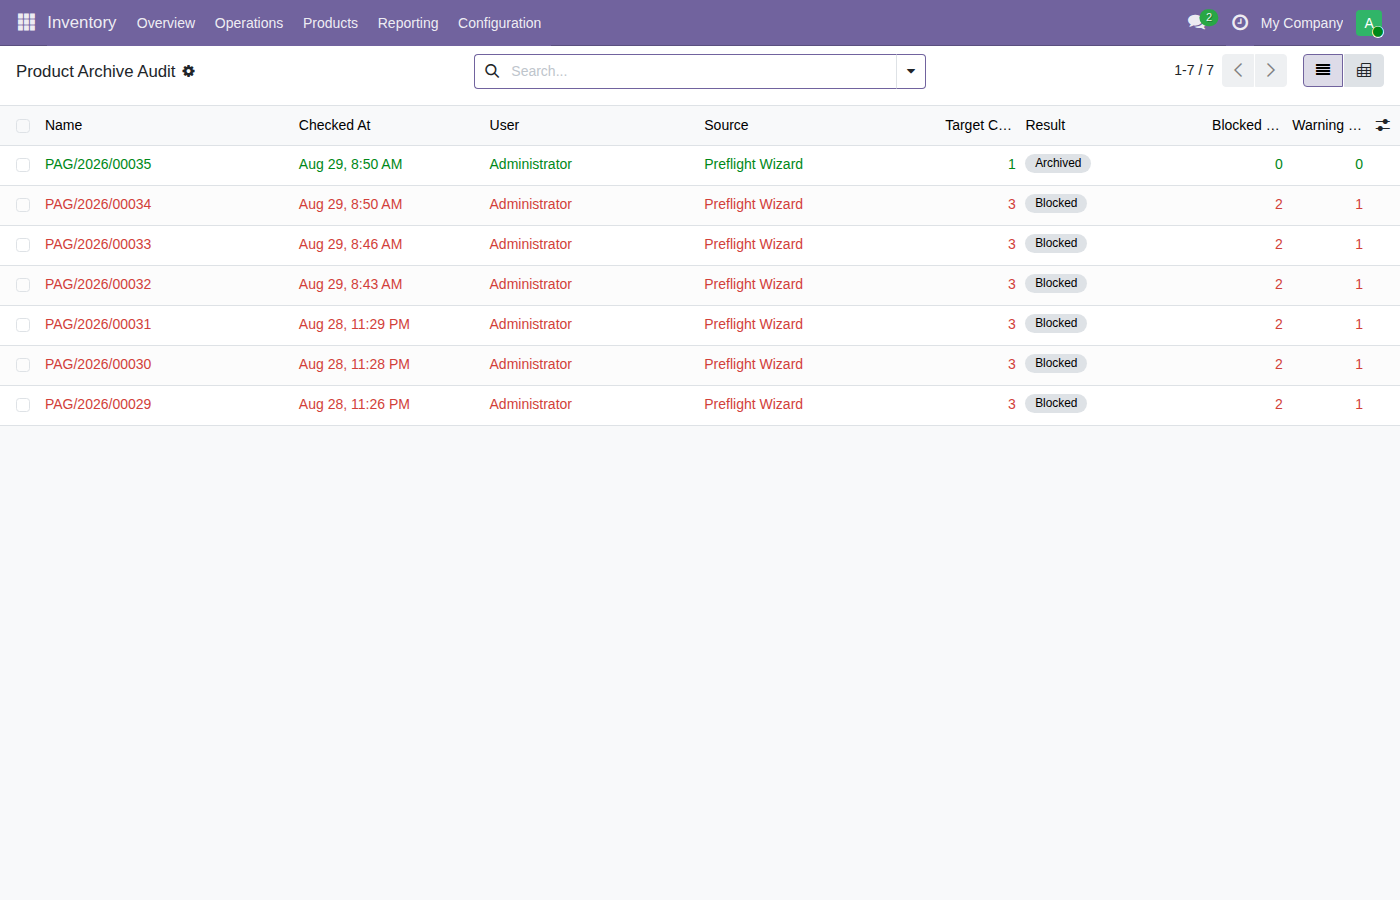Click the Product Archive Audit breadcrumb title
The width and height of the screenshot is (1400, 900).
click(96, 71)
